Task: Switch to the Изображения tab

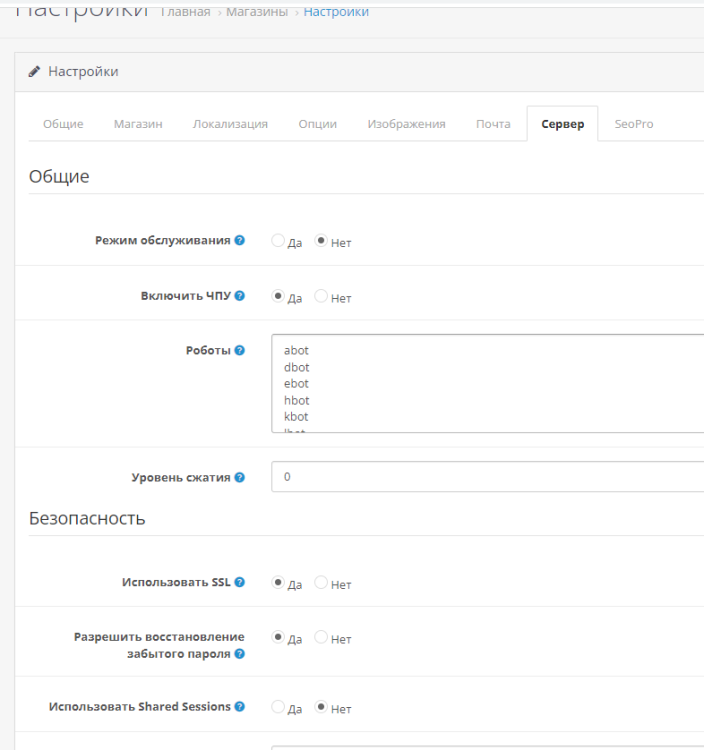Action: pos(406,124)
